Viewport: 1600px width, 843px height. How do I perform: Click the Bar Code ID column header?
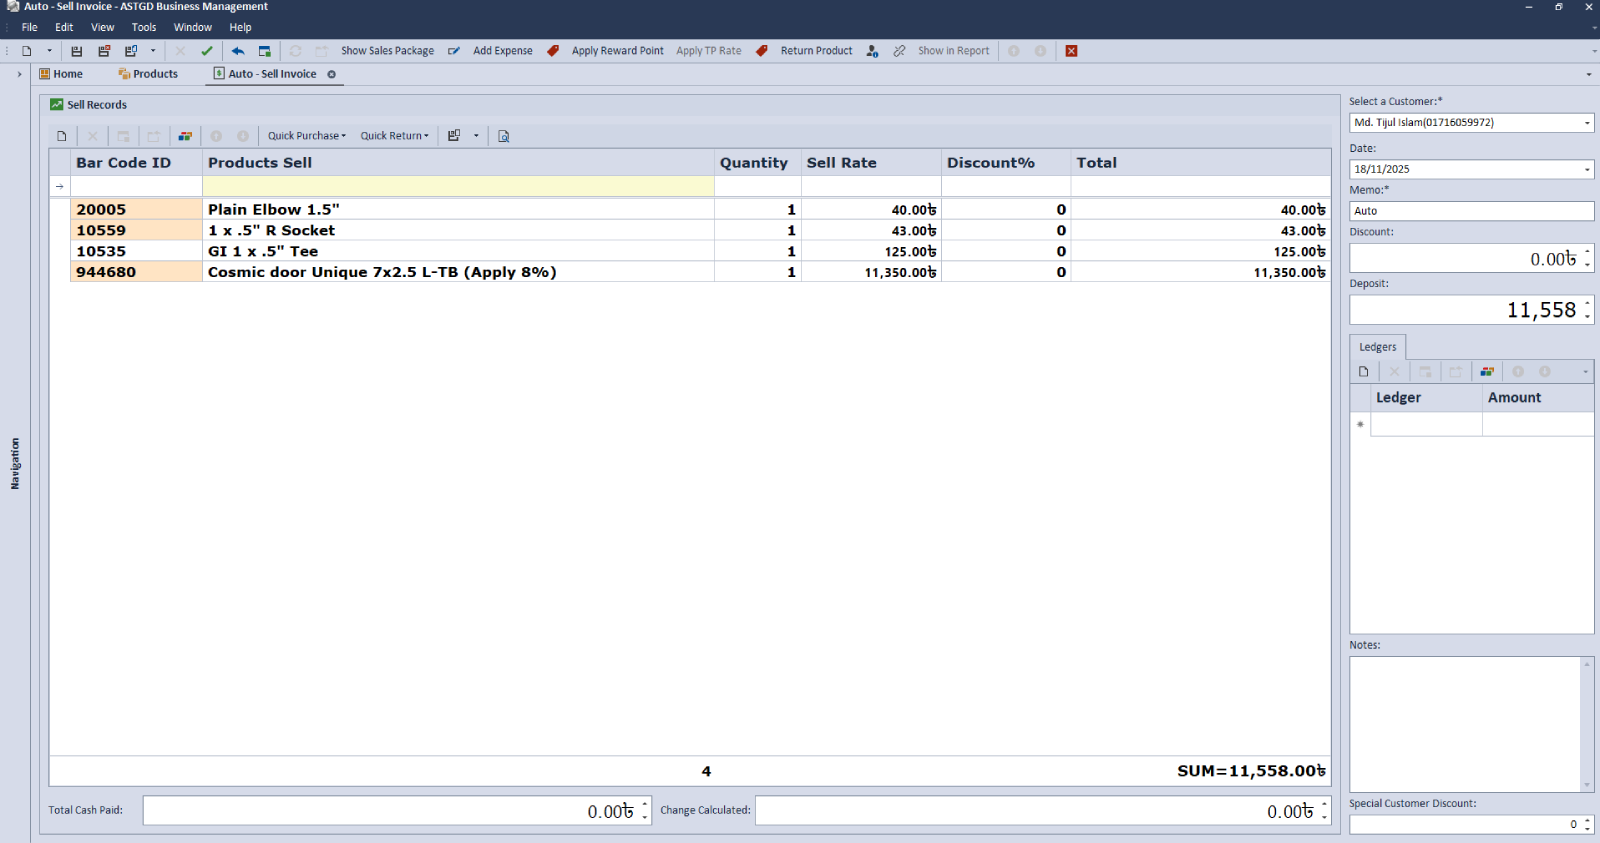[136, 163]
